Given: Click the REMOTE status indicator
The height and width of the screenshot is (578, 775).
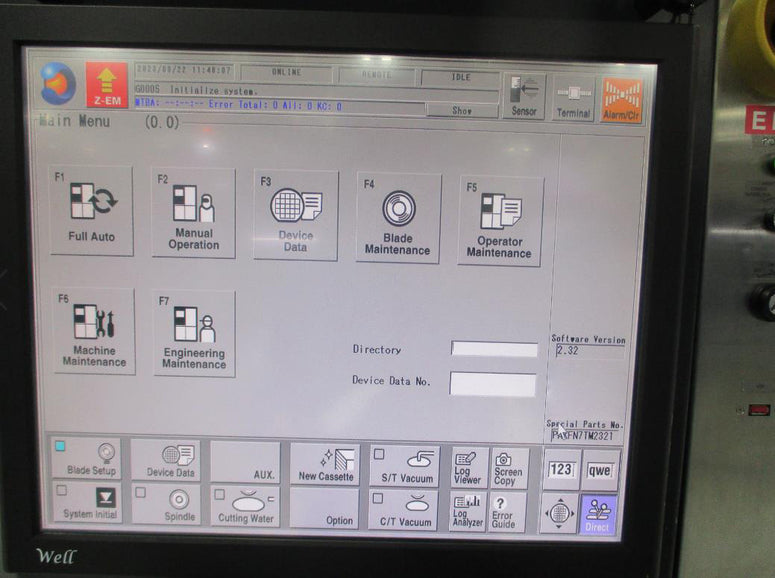Looking at the screenshot, I should coord(377,75).
